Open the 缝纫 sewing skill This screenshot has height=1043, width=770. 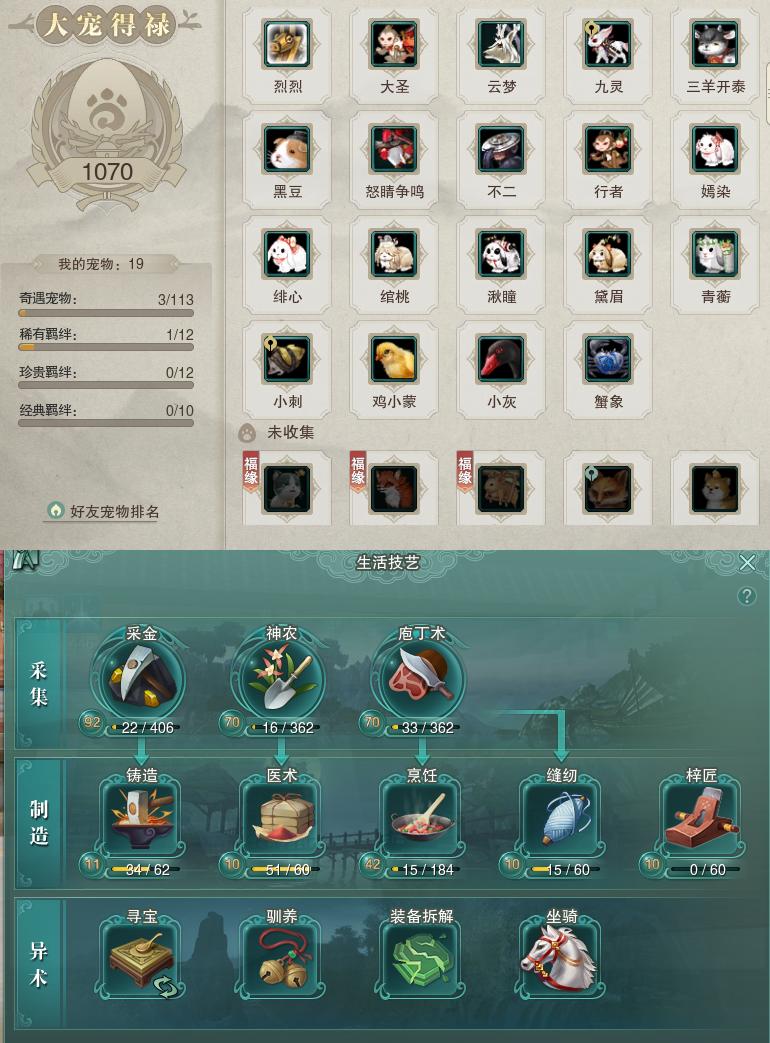pos(562,818)
